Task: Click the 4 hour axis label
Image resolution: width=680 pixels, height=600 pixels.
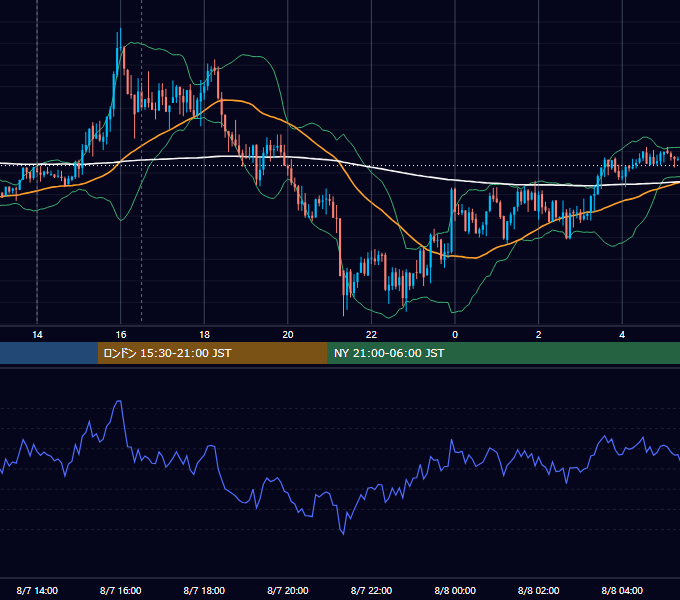Action: click(x=622, y=334)
